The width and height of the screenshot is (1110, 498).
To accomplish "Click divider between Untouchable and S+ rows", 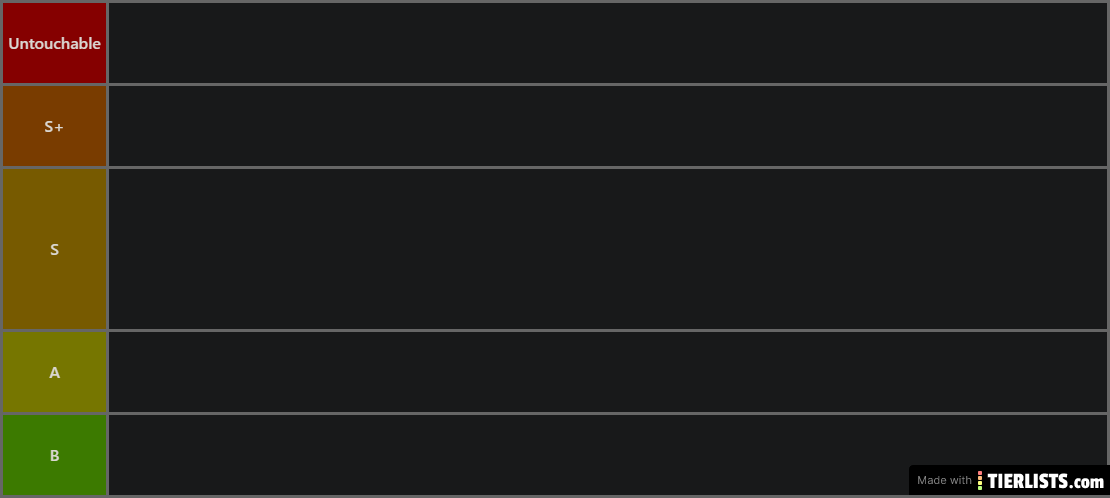I will pyautogui.click(x=555, y=84).
